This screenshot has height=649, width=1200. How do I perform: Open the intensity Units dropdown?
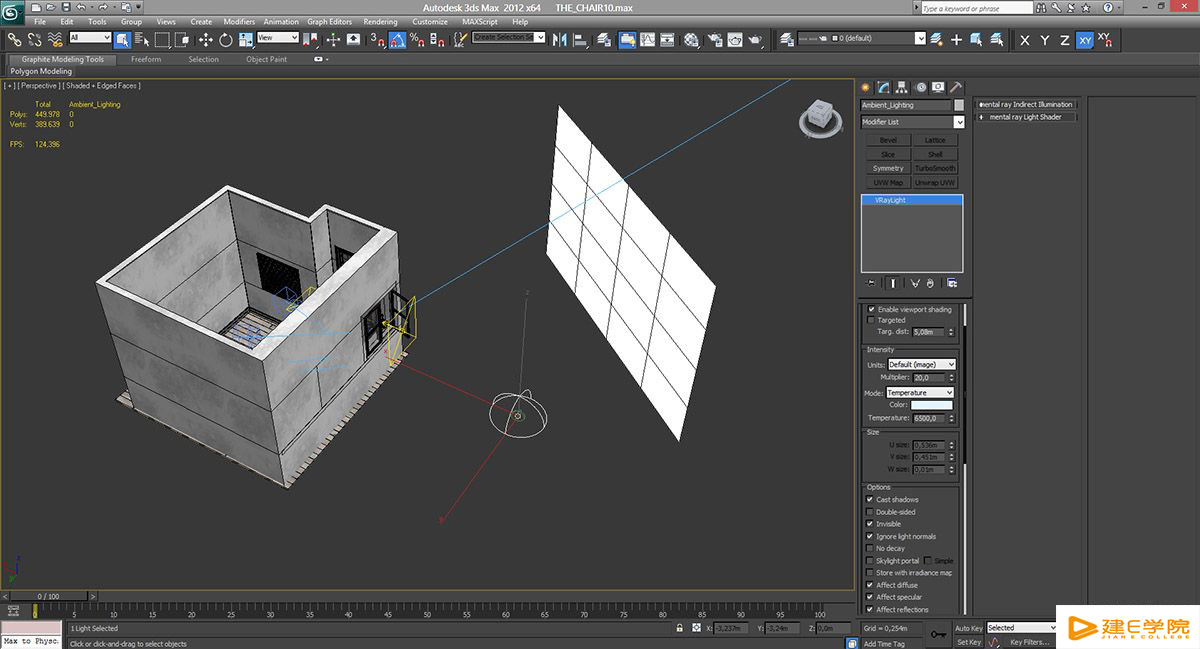point(921,365)
